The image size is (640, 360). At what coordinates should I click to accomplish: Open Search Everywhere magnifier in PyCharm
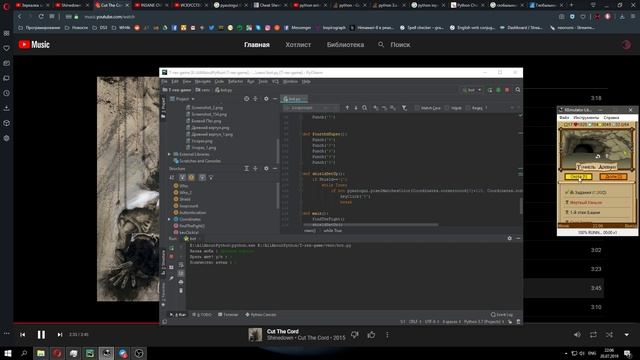(518, 90)
